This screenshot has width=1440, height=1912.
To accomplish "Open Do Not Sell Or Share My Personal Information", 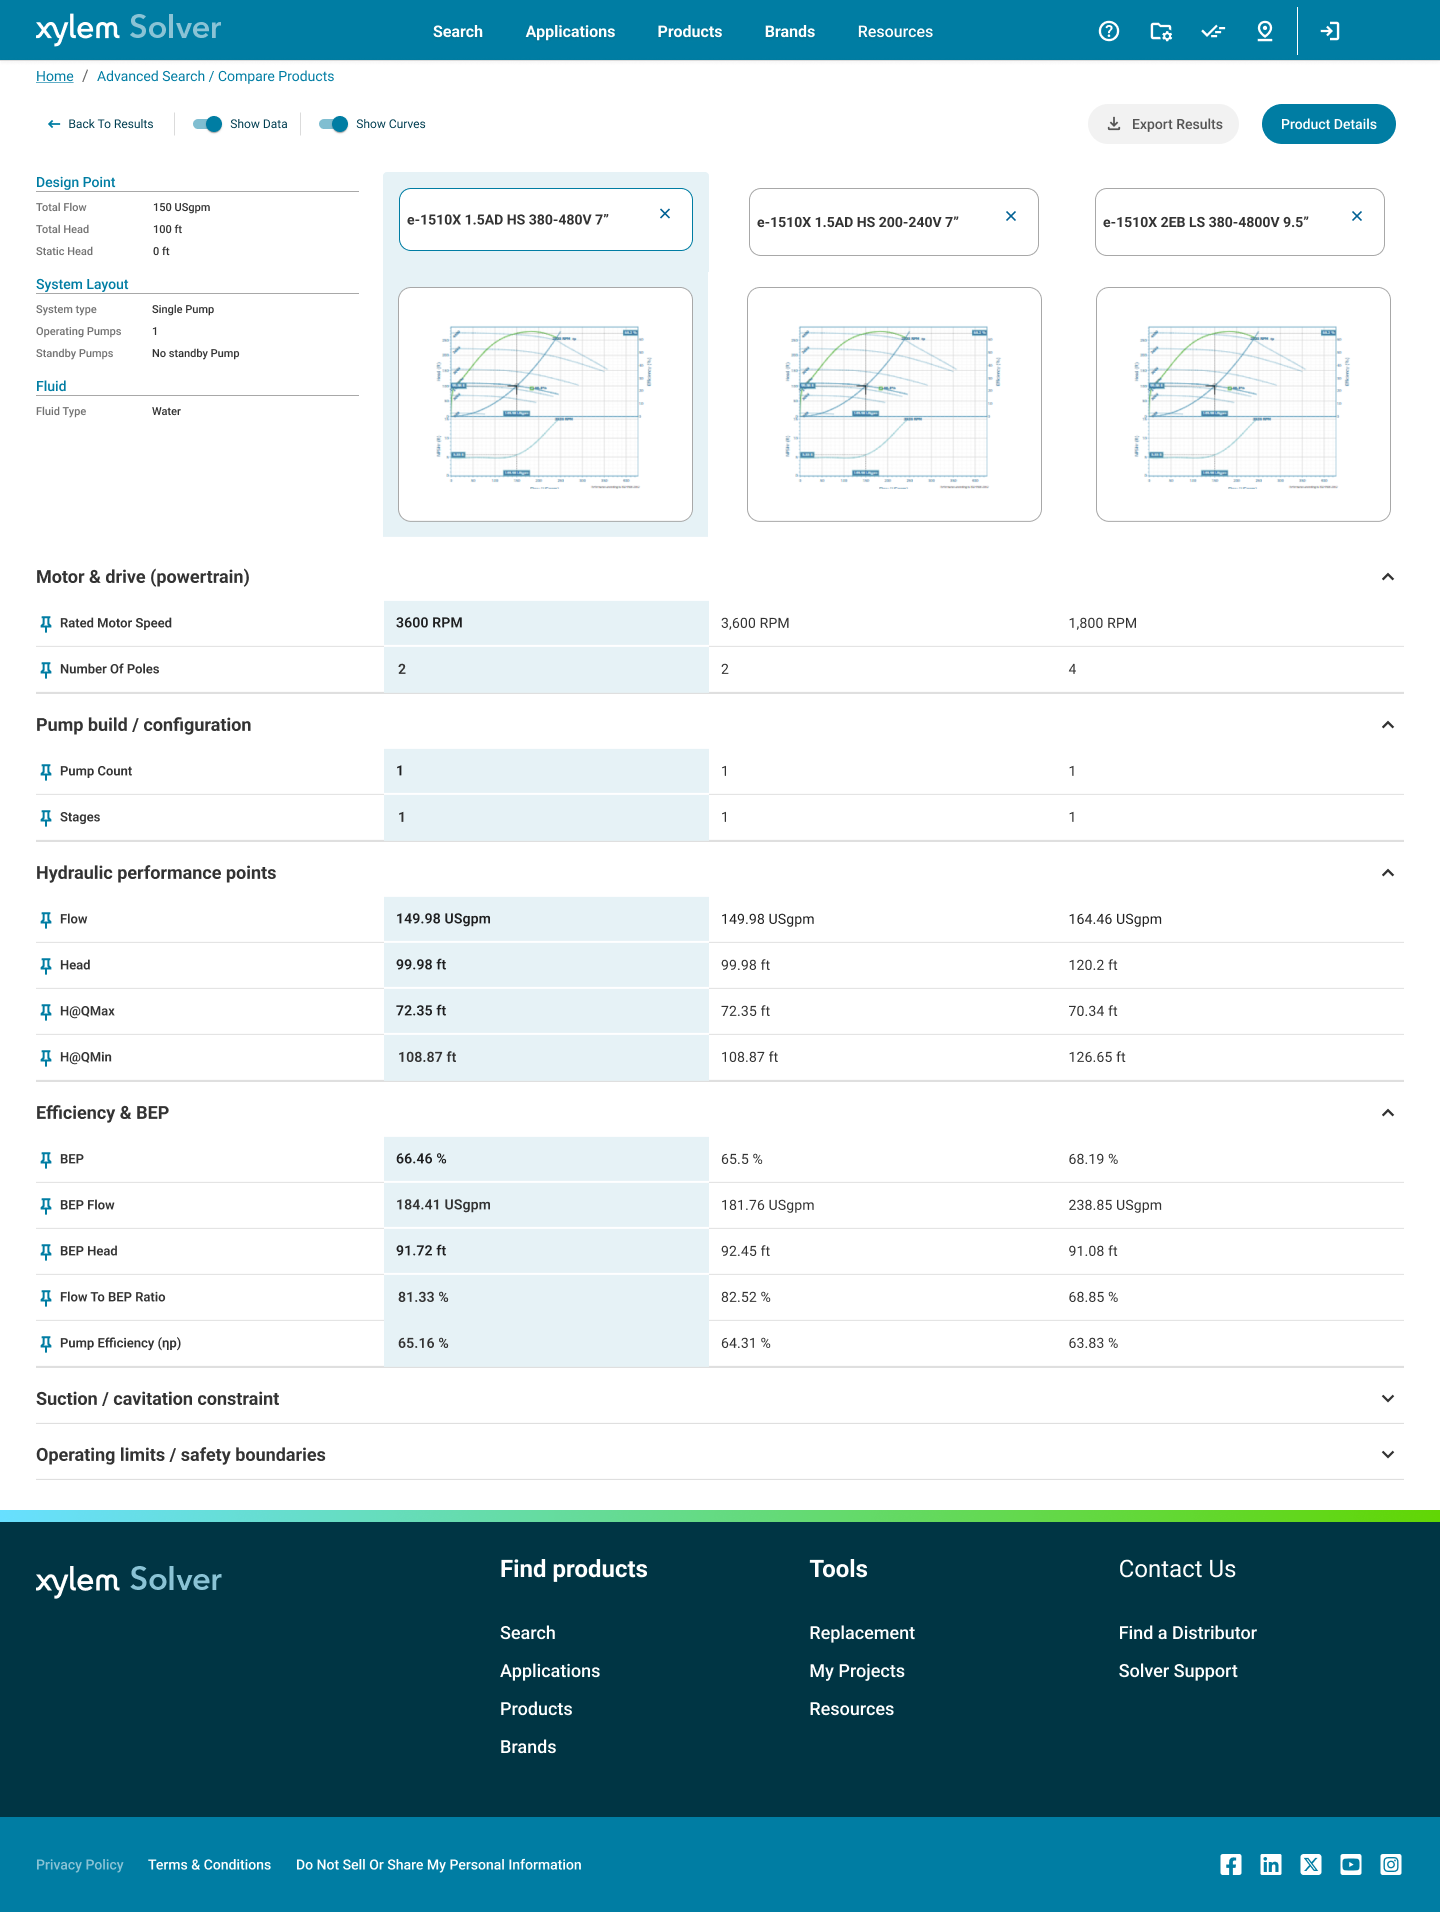I will pos(438,1865).
